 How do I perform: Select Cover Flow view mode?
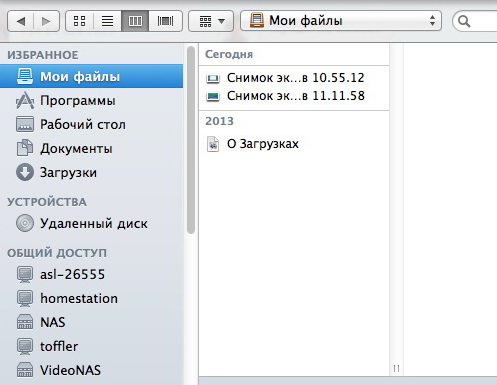[x=165, y=21]
